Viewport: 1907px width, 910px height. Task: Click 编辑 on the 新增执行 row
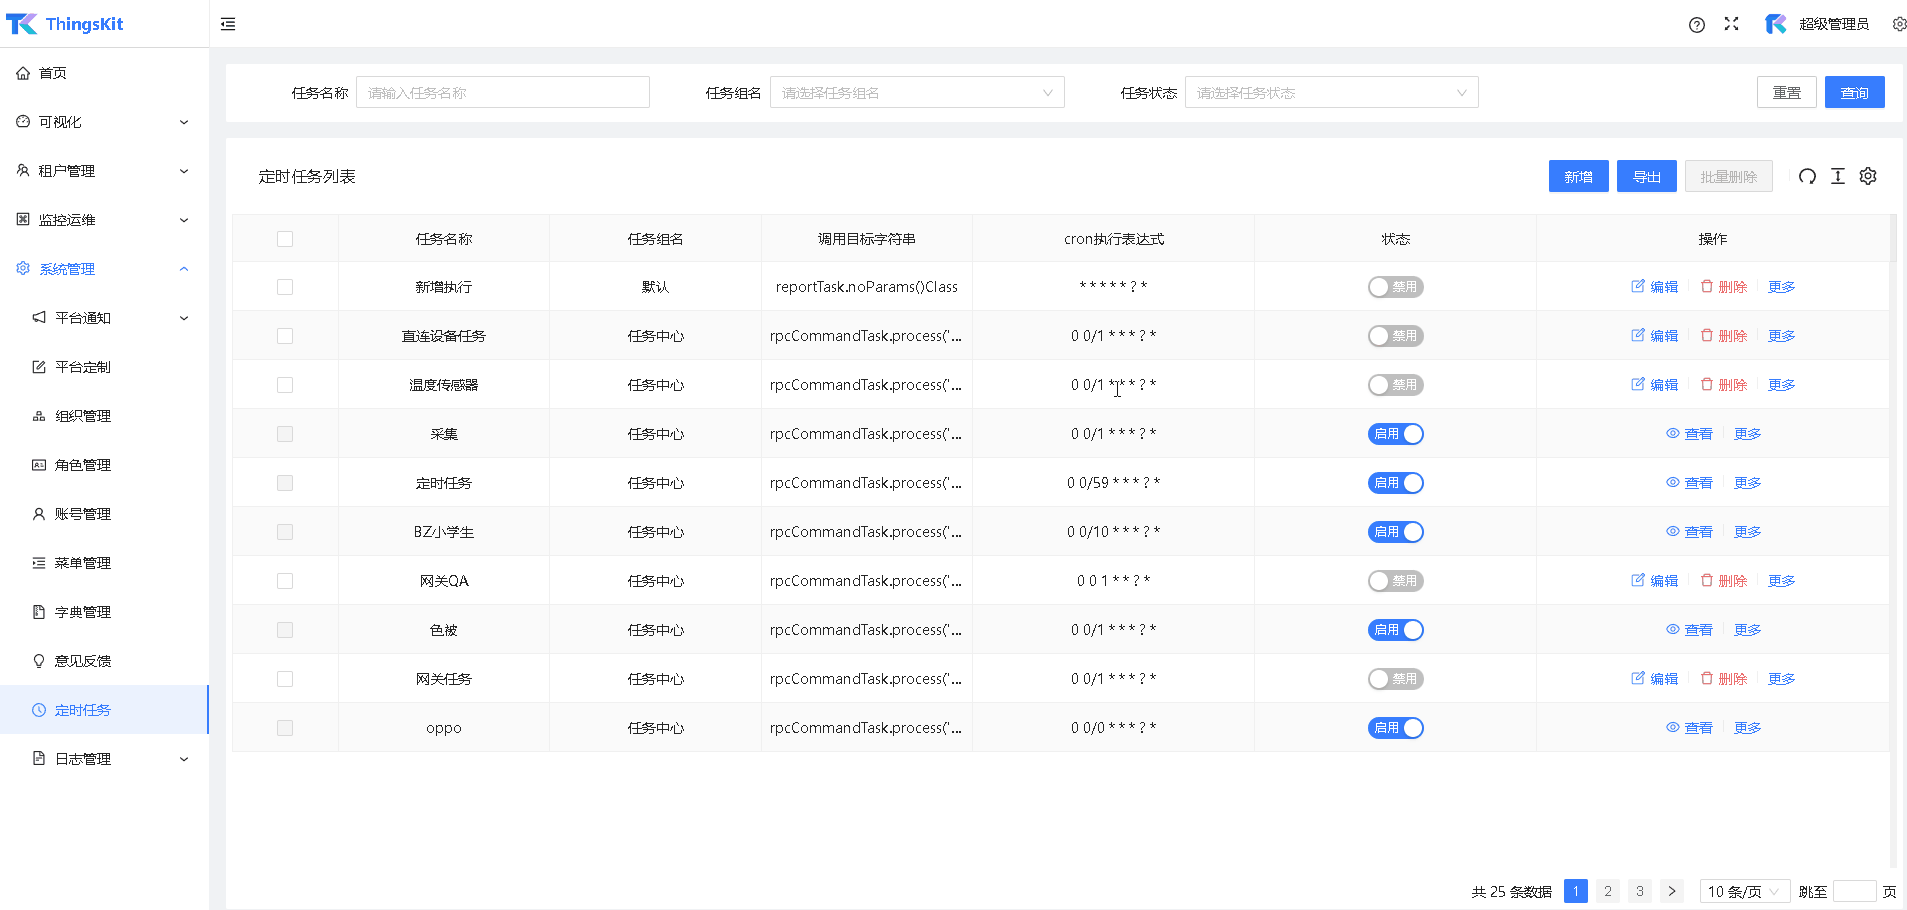tap(1654, 286)
